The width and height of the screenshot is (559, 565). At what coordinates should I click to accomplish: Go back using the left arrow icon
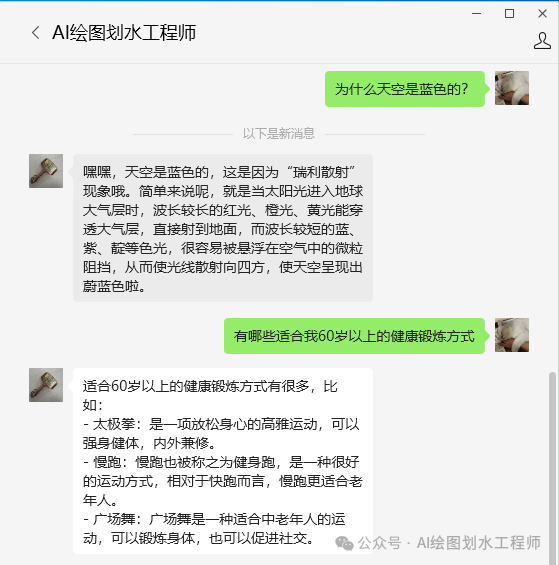pos(35,33)
